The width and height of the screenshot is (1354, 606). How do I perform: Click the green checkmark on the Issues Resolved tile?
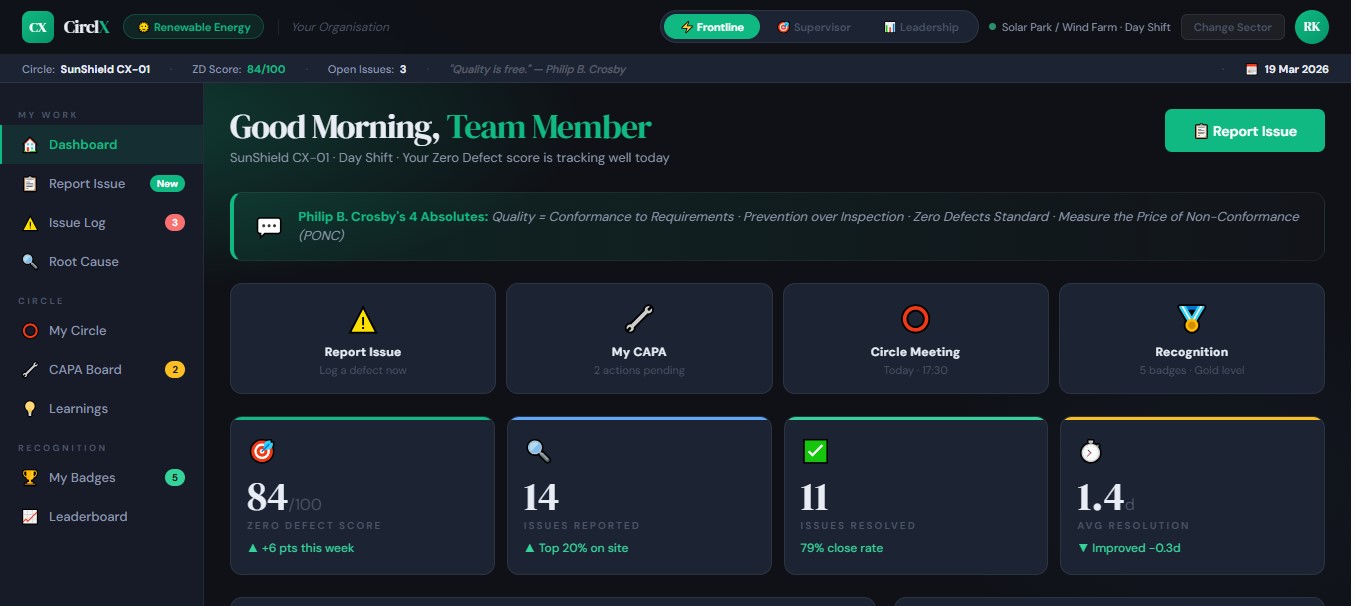coord(815,452)
